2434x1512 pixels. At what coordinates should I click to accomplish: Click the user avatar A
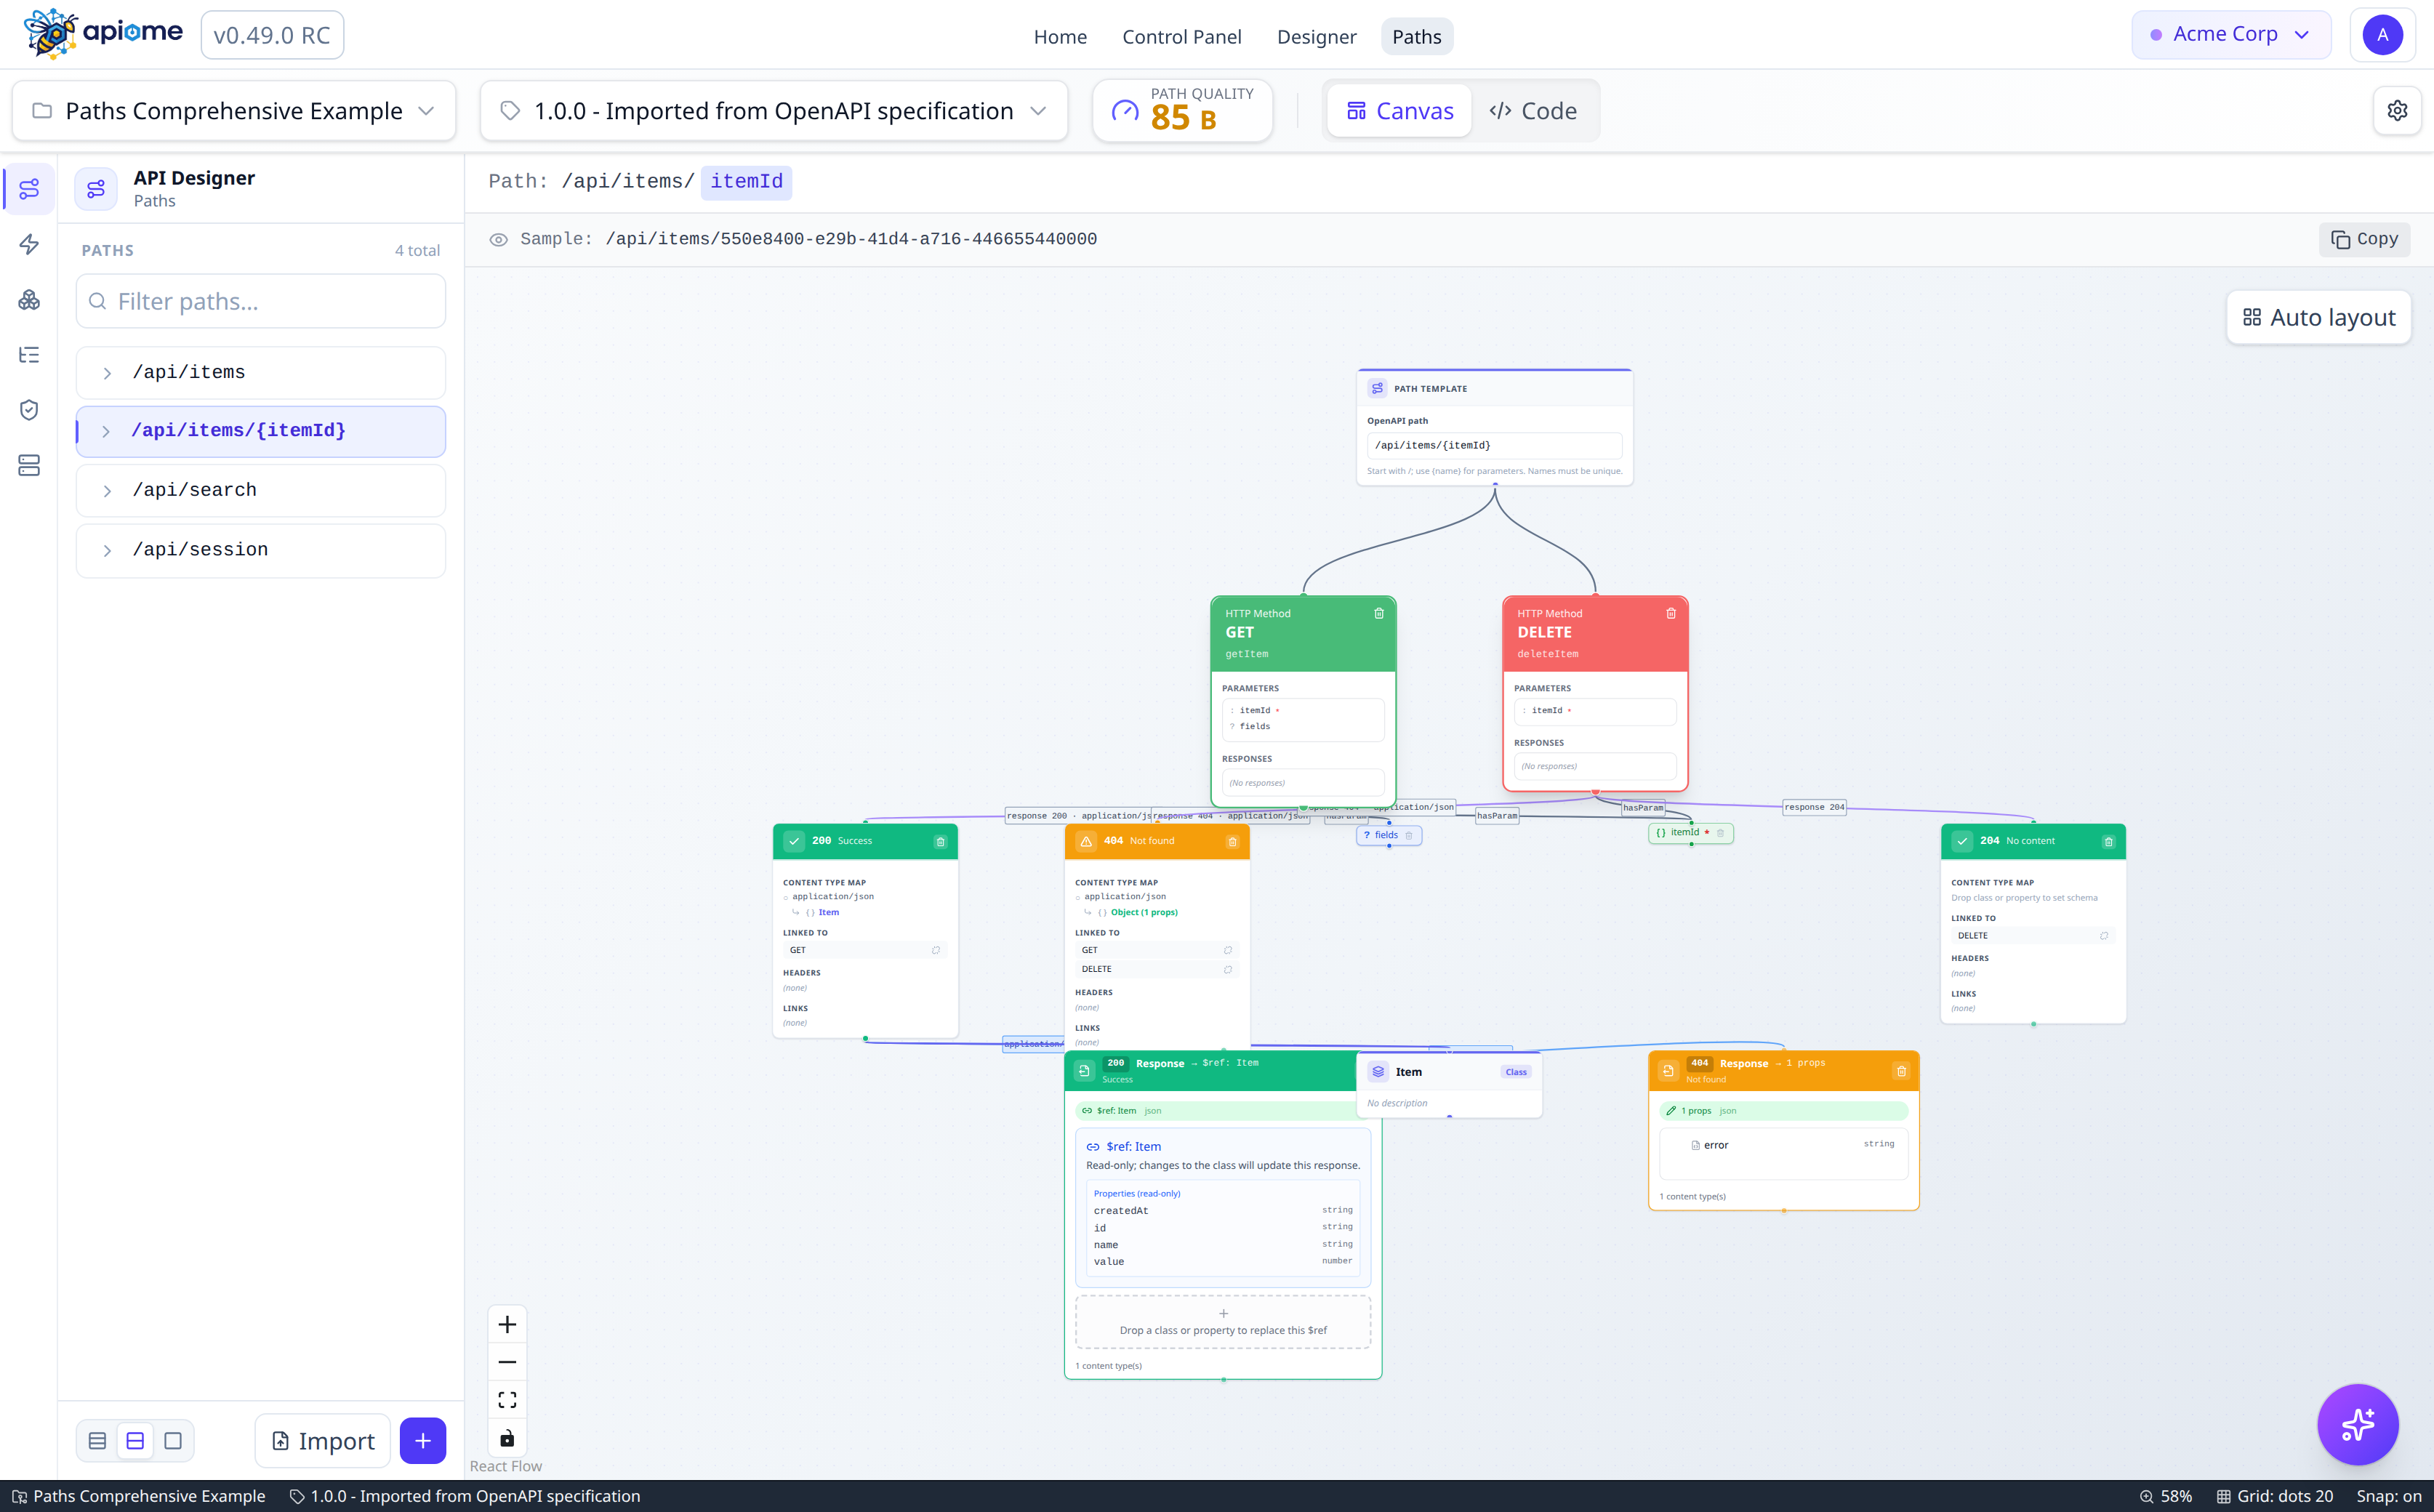(x=2382, y=35)
